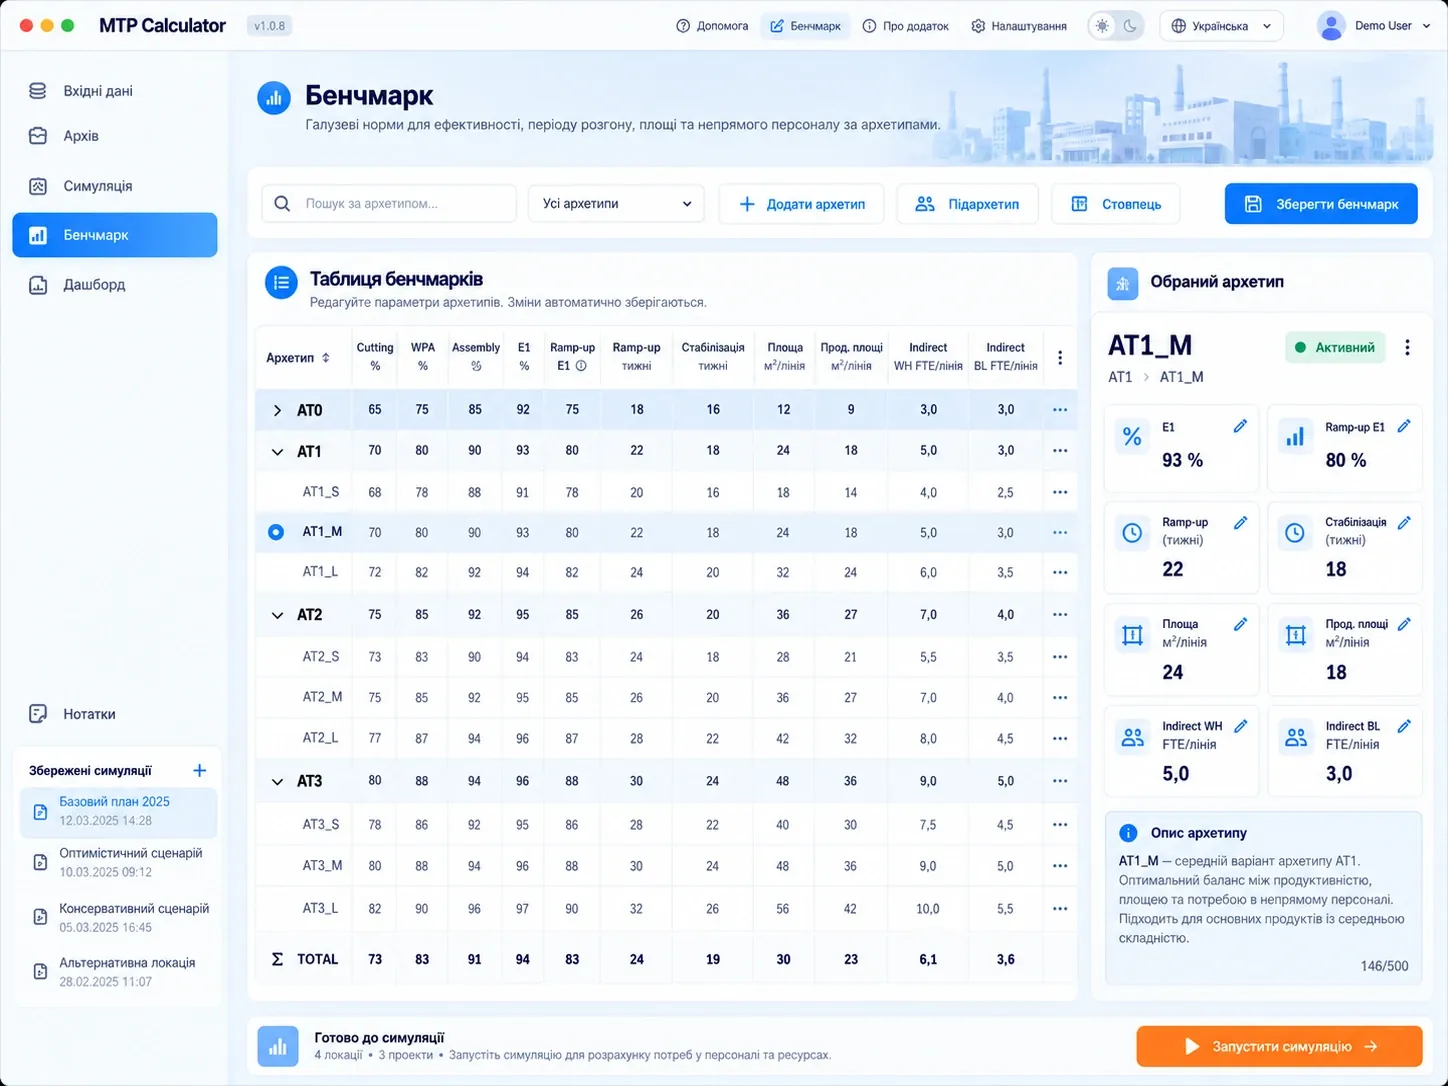Edit the Indirect BL card pencil icon
The height and width of the screenshot is (1086, 1448).
[1404, 726]
